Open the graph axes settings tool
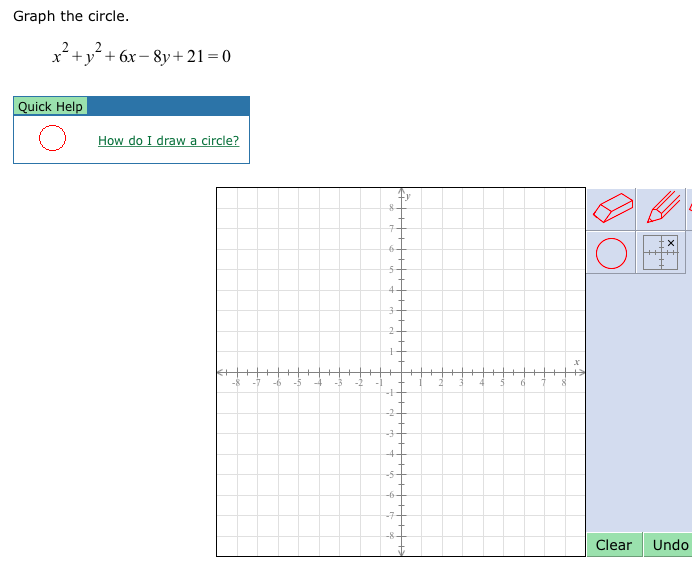 pos(661,253)
